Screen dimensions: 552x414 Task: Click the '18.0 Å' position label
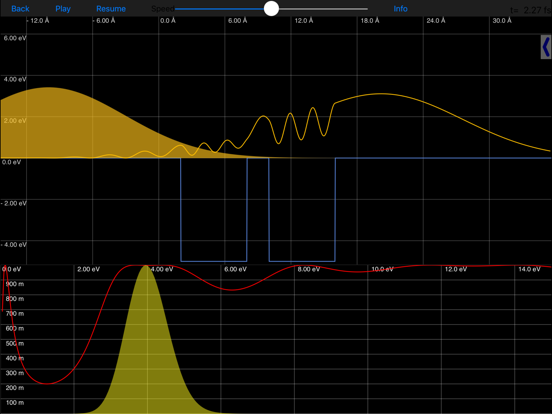click(x=370, y=21)
